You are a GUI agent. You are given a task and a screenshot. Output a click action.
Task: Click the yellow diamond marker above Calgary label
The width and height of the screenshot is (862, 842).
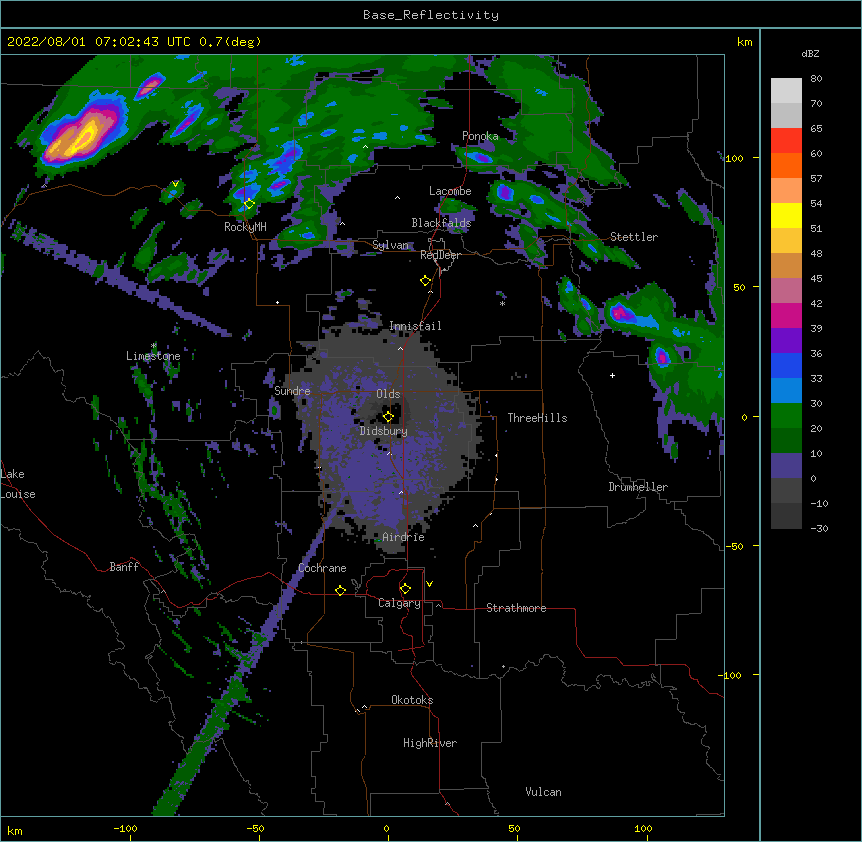click(x=405, y=589)
